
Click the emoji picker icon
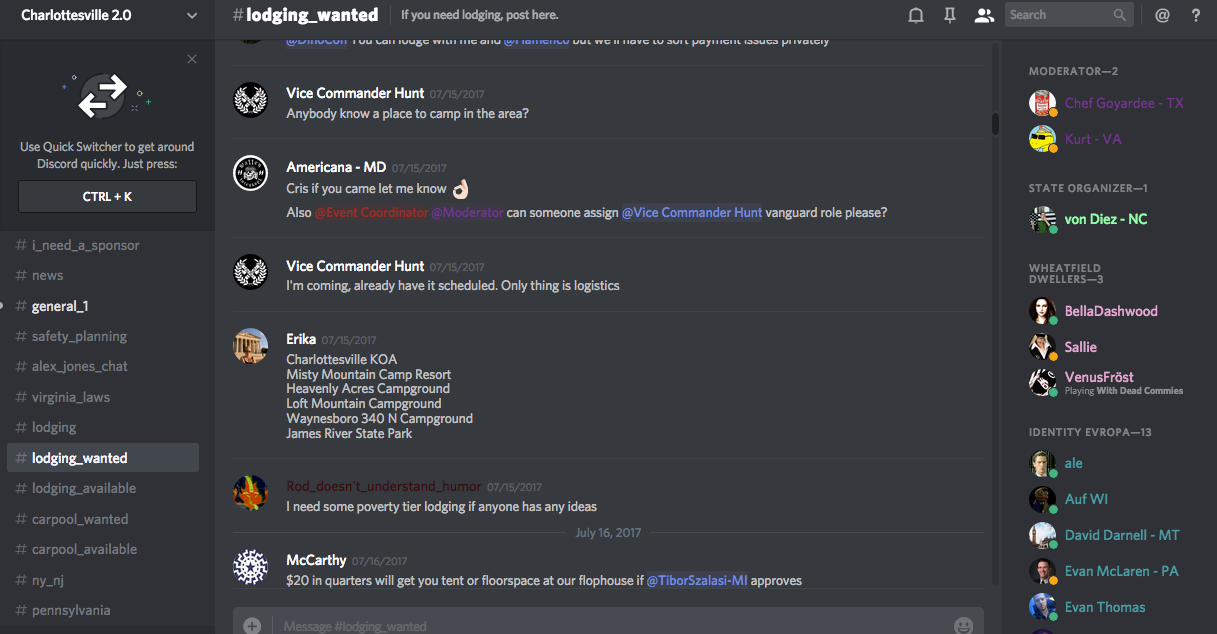(x=963, y=625)
